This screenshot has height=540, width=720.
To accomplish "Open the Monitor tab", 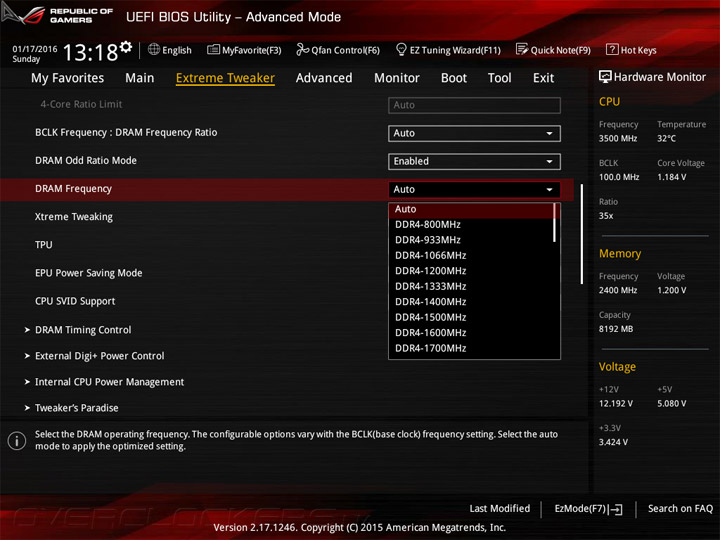I will [x=397, y=78].
